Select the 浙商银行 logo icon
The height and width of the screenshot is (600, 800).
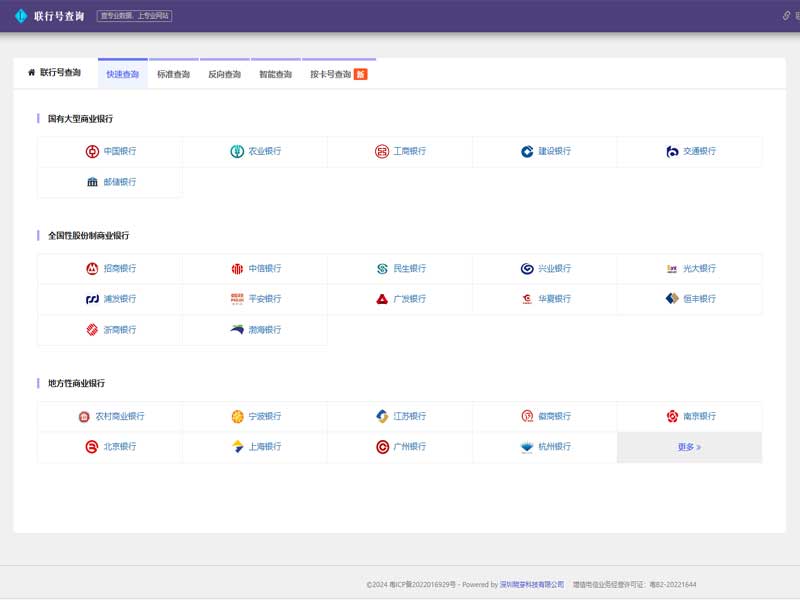tap(92, 330)
